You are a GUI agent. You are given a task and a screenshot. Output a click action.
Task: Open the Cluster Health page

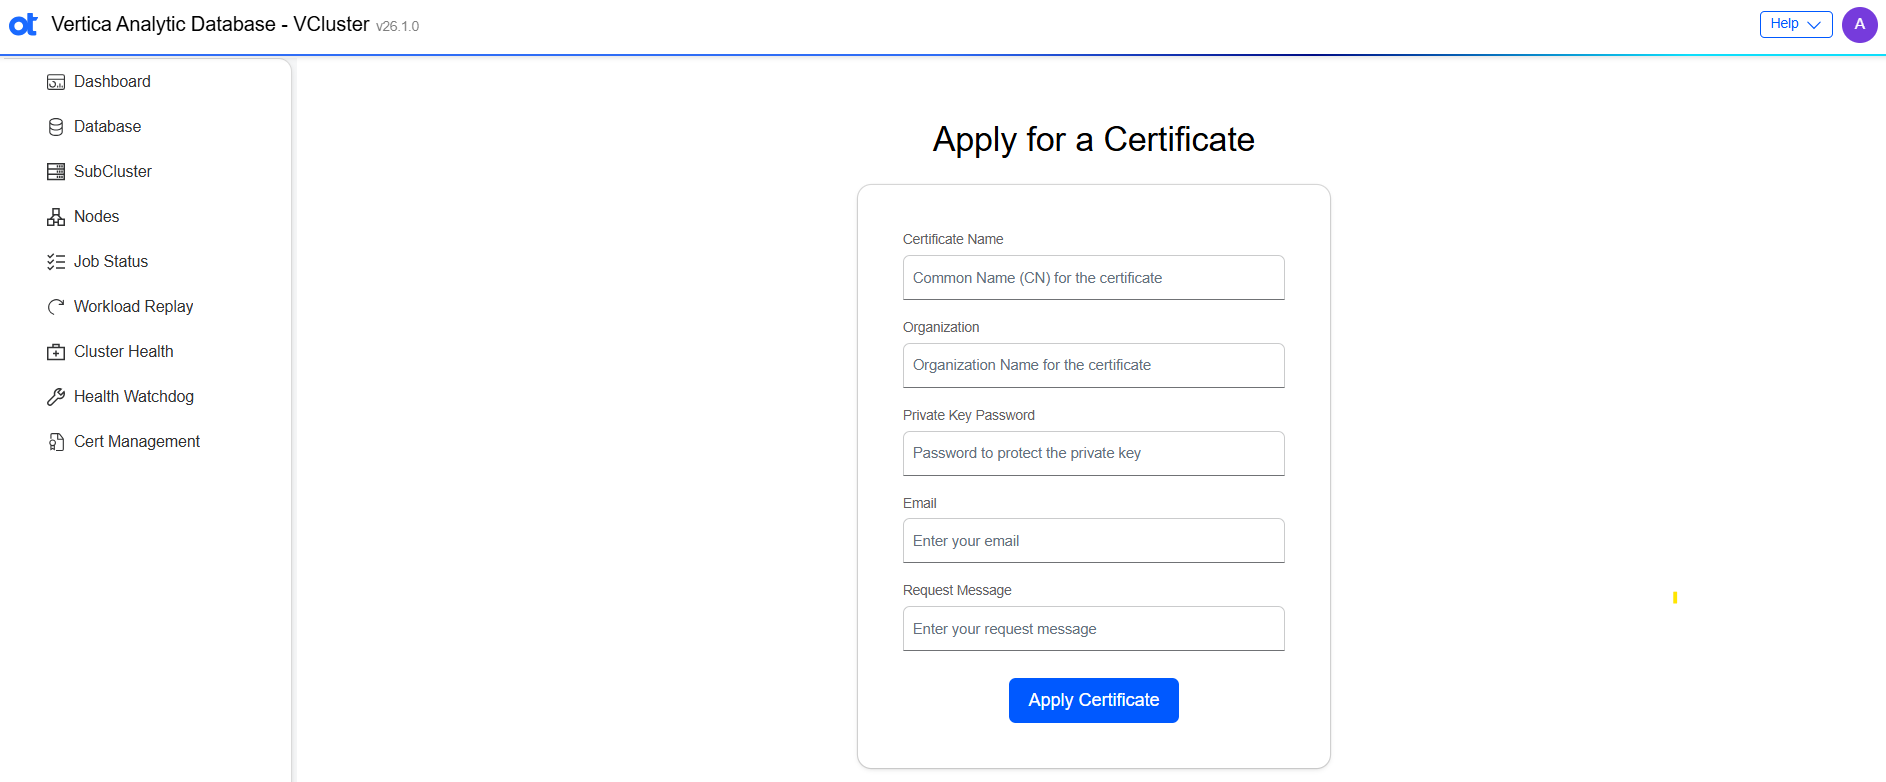124,351
